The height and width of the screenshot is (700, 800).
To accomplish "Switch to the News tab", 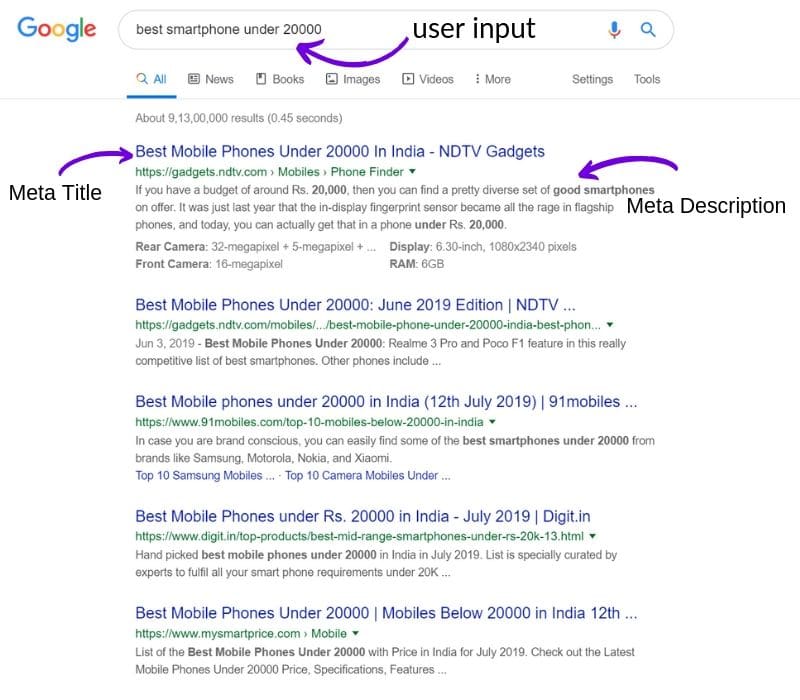I will 211,79.
